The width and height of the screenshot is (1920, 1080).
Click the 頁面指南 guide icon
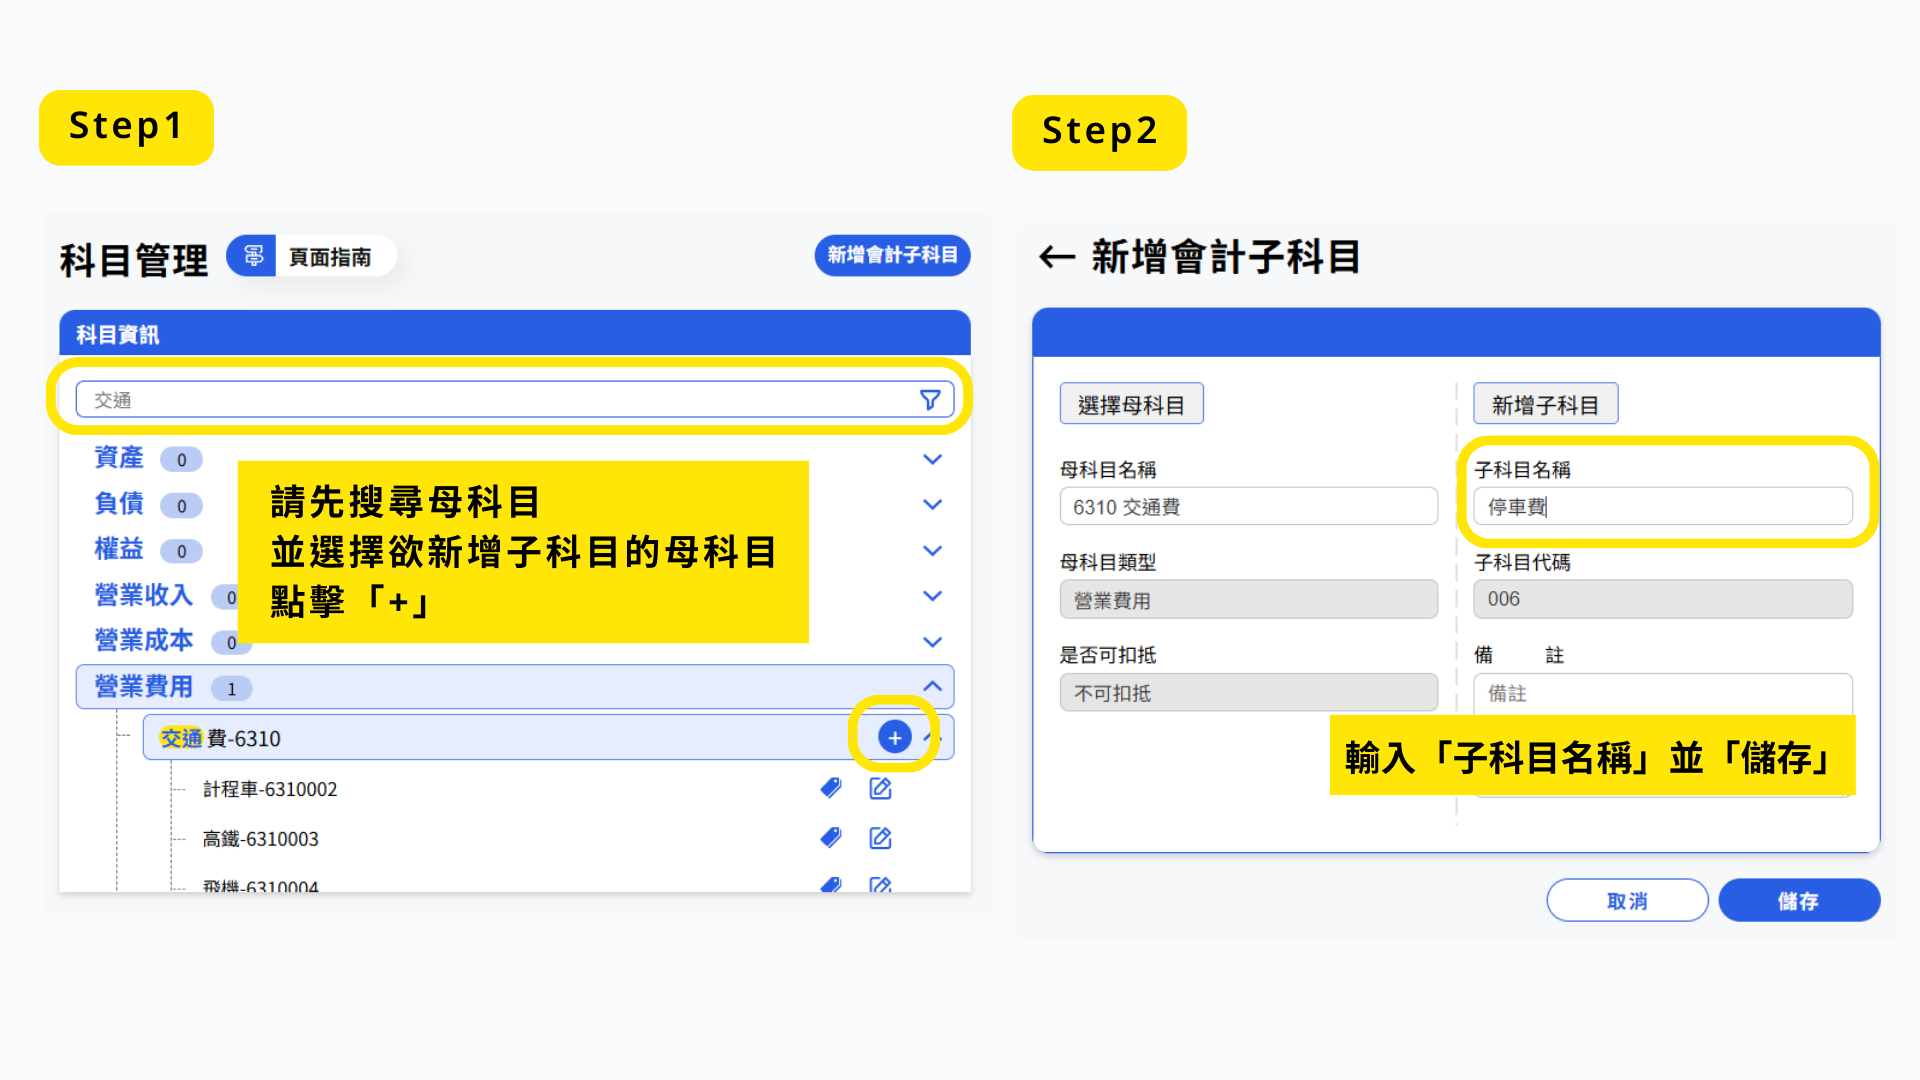pyautogui.click(x=253, y=256)
